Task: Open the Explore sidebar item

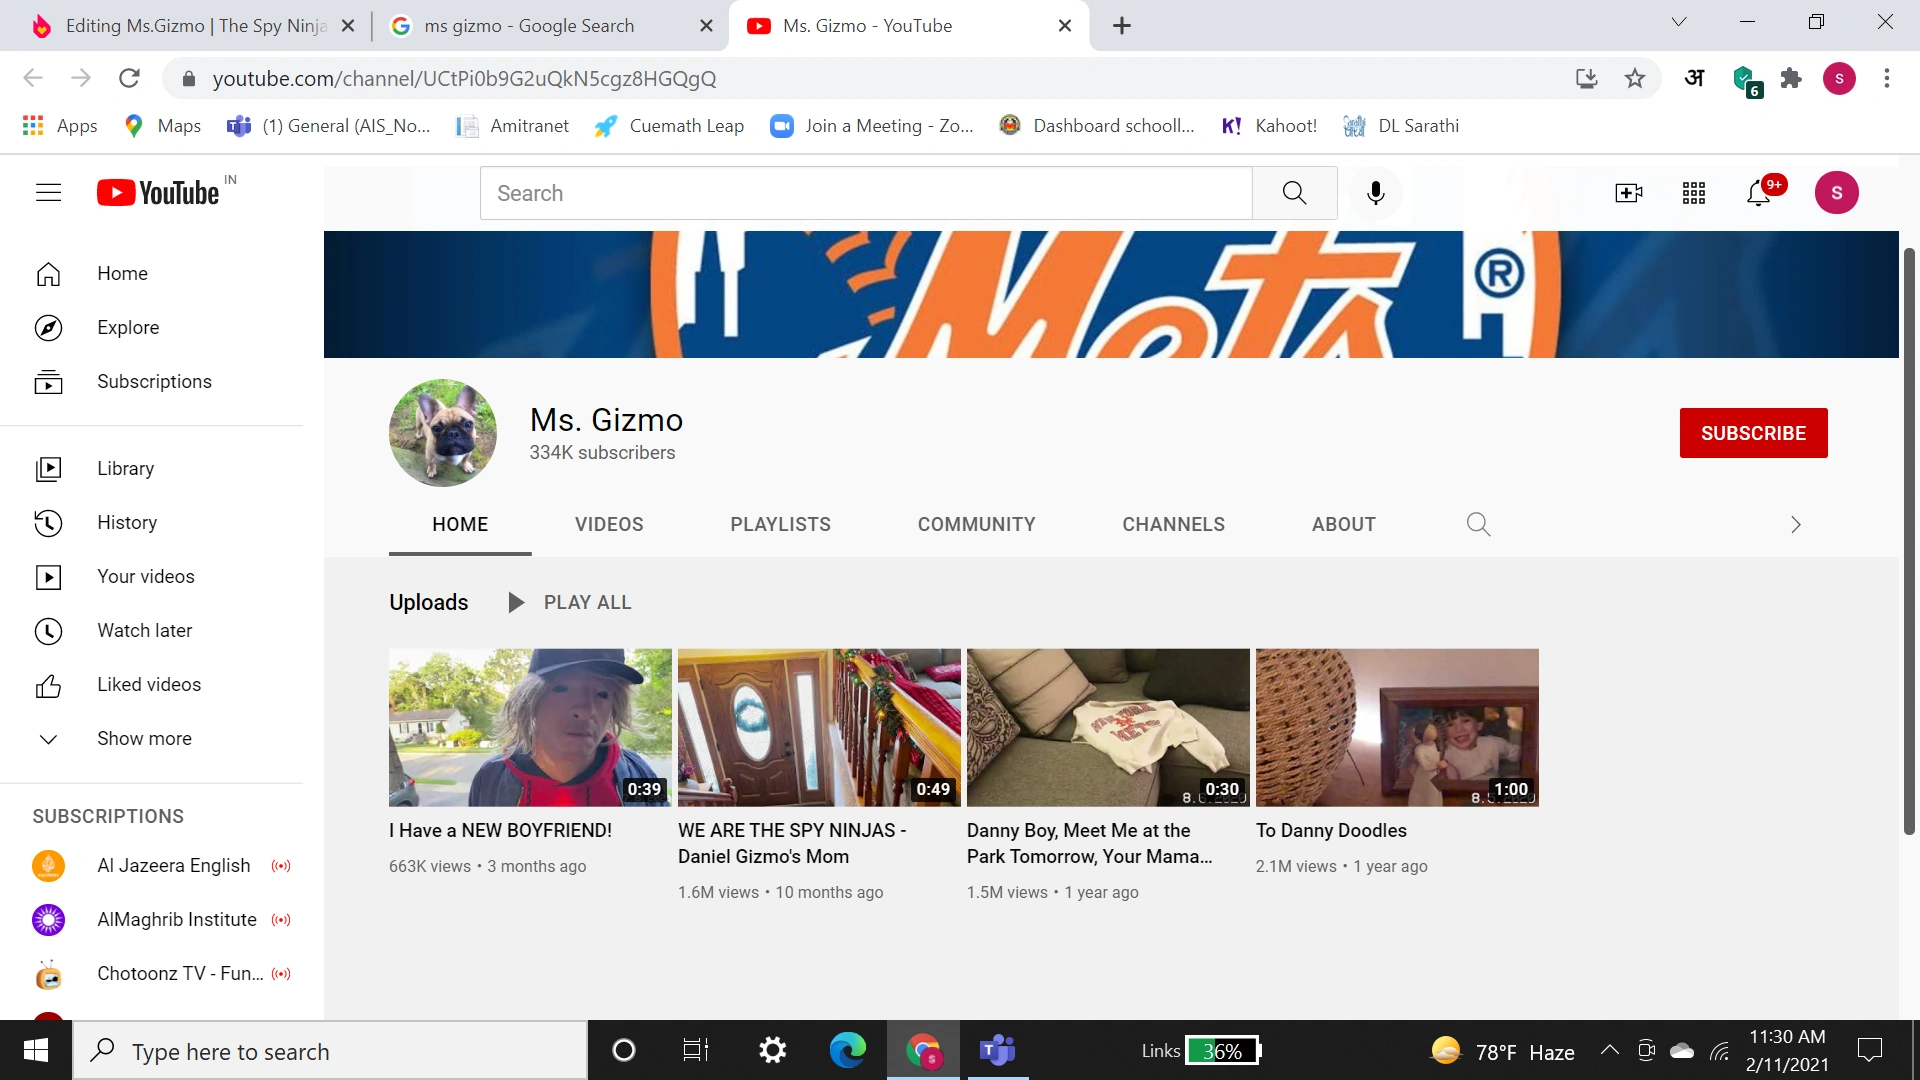Action: 128,327
